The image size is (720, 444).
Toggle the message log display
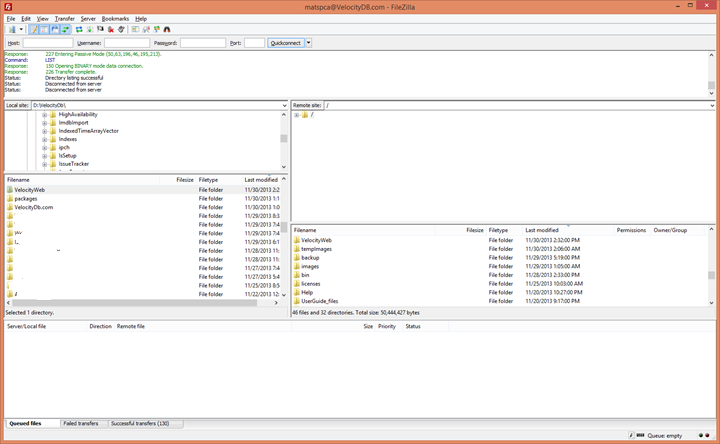tap(34, 29)
